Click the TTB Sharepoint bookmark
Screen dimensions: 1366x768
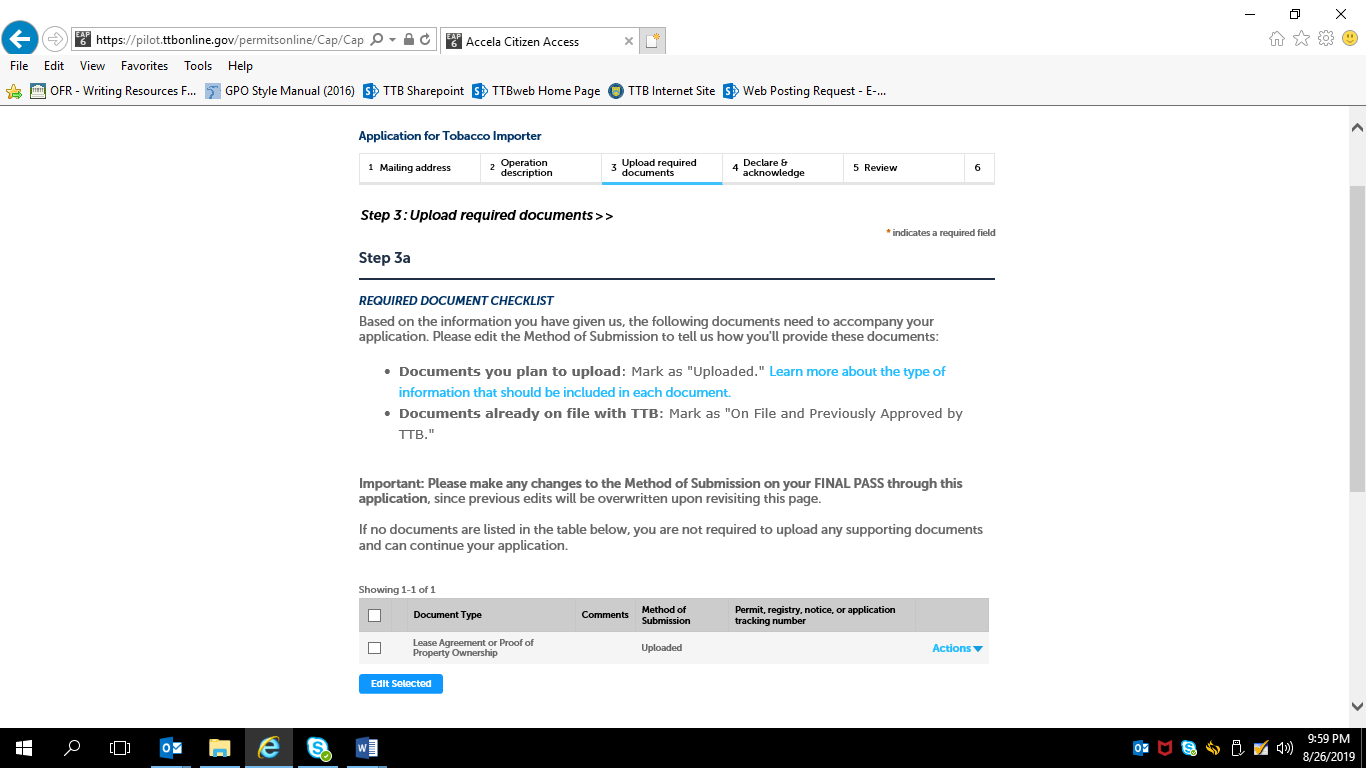pyautogui.click(x=413, y=91)
